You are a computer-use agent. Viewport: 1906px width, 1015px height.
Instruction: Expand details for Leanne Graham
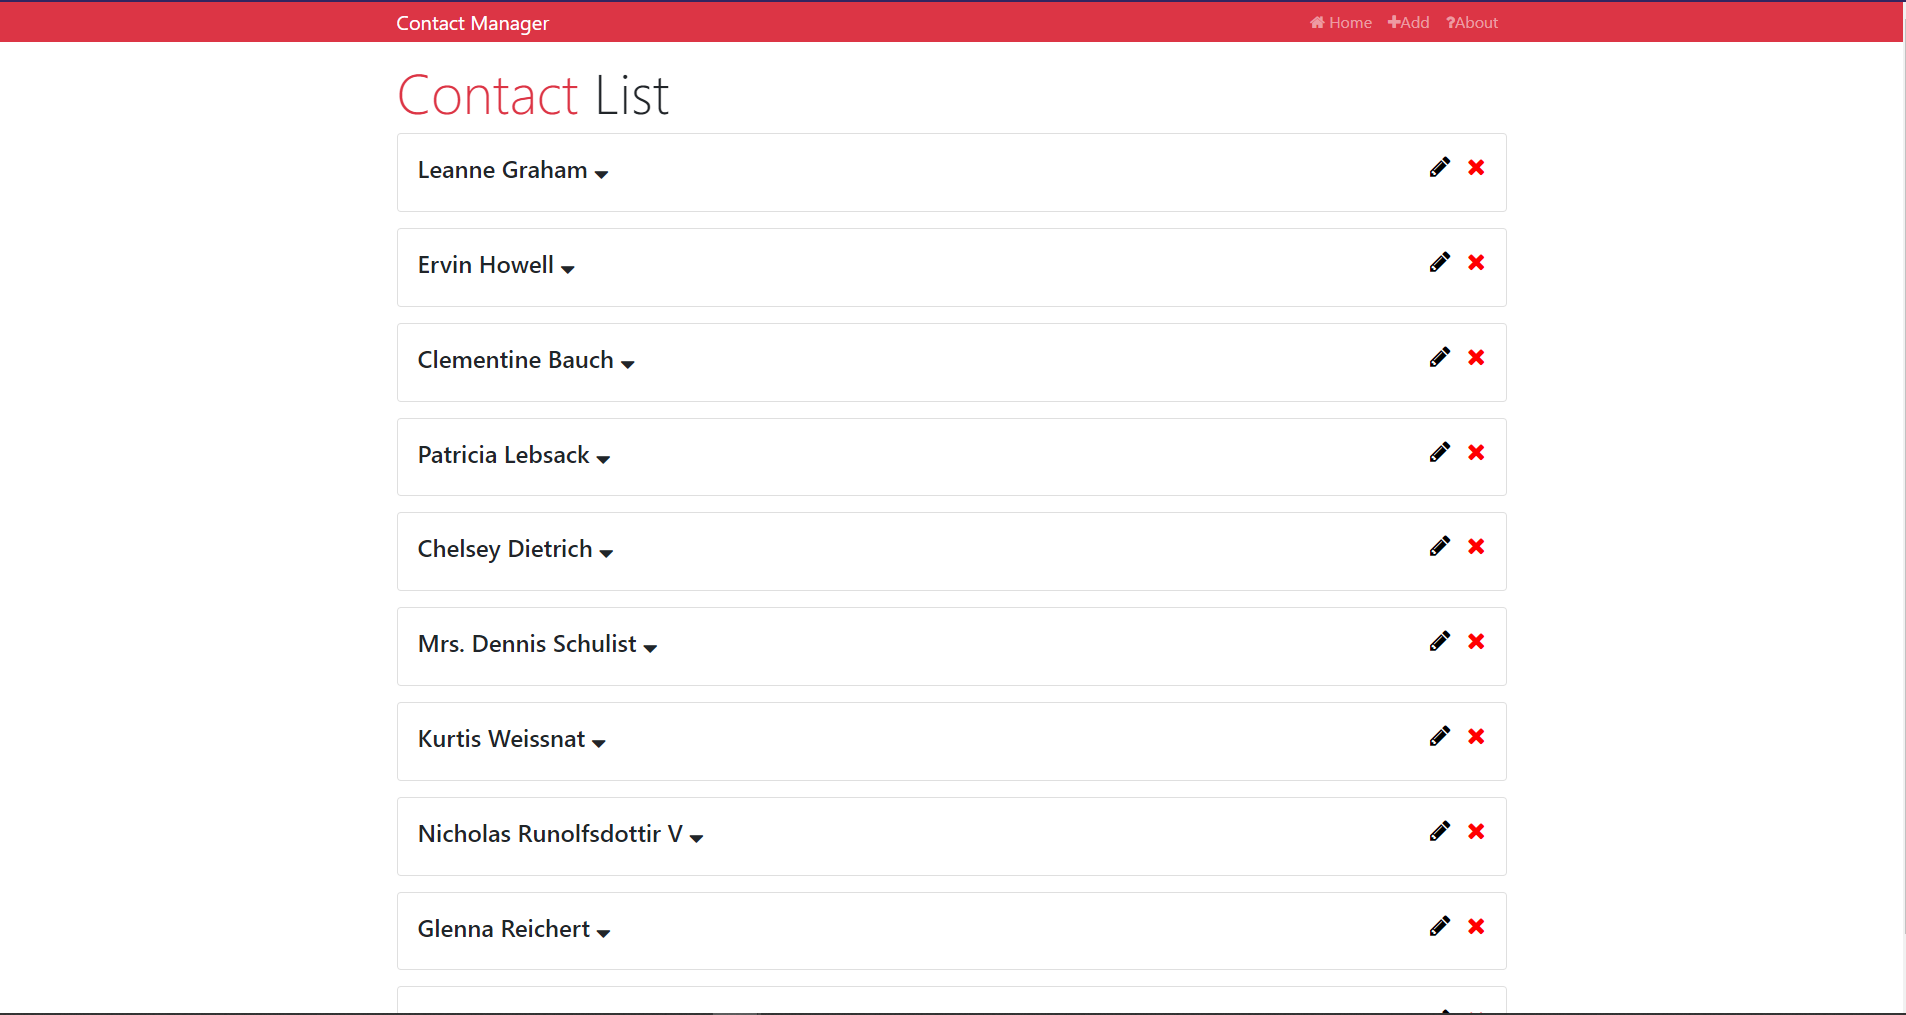click(601, 174)
